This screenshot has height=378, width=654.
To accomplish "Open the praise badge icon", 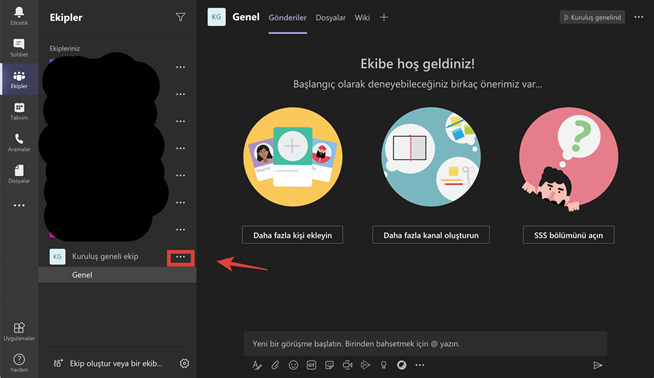I will coord(383,365).
